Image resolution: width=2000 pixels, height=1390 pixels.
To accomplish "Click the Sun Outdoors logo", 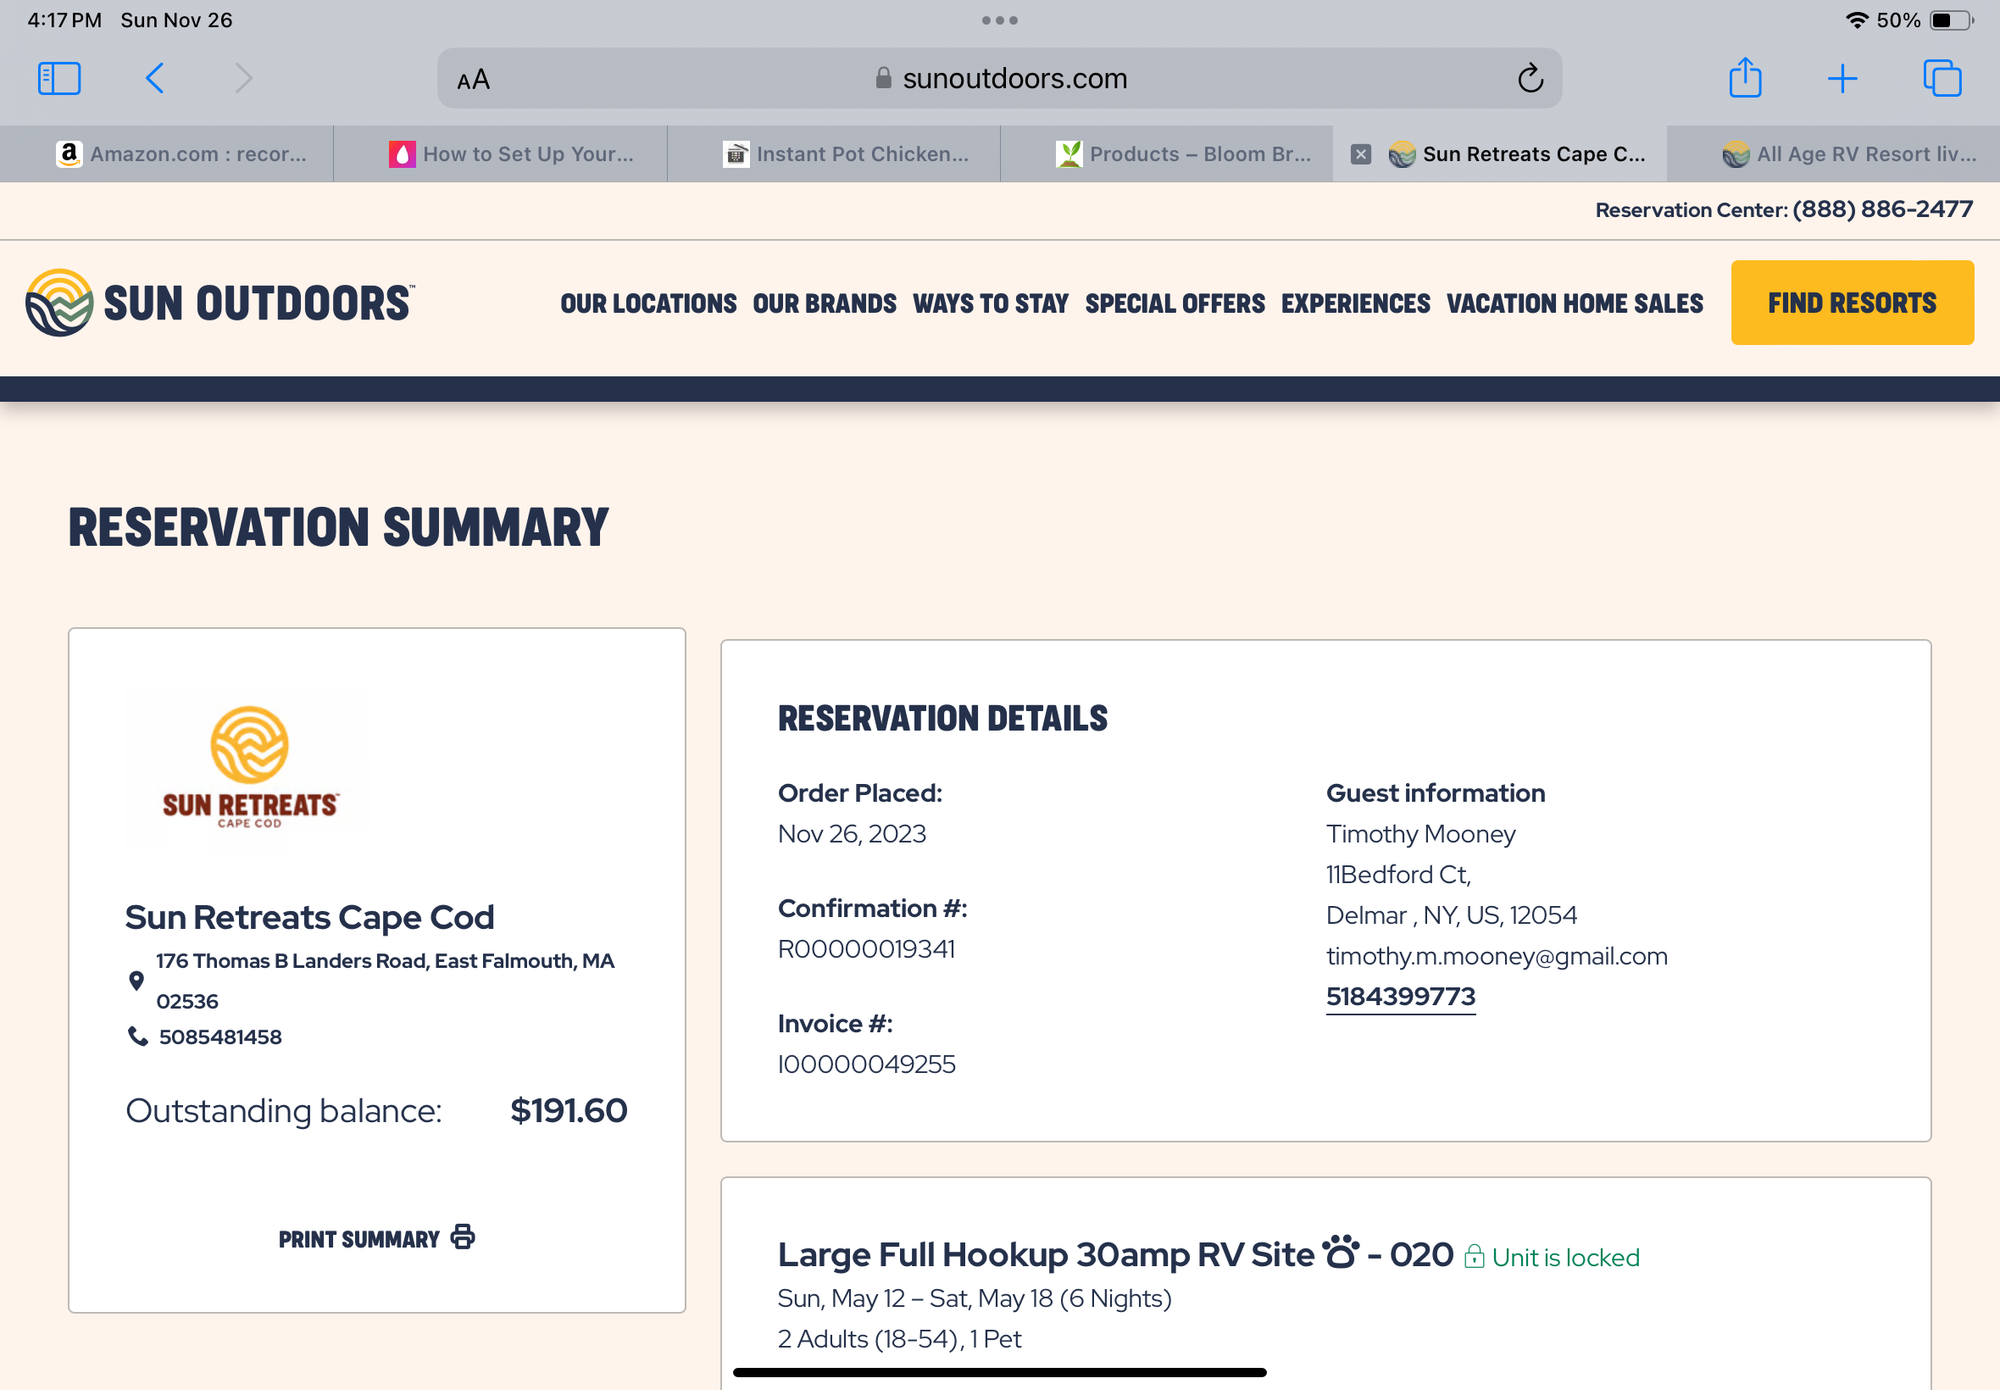I will [220, 303].
